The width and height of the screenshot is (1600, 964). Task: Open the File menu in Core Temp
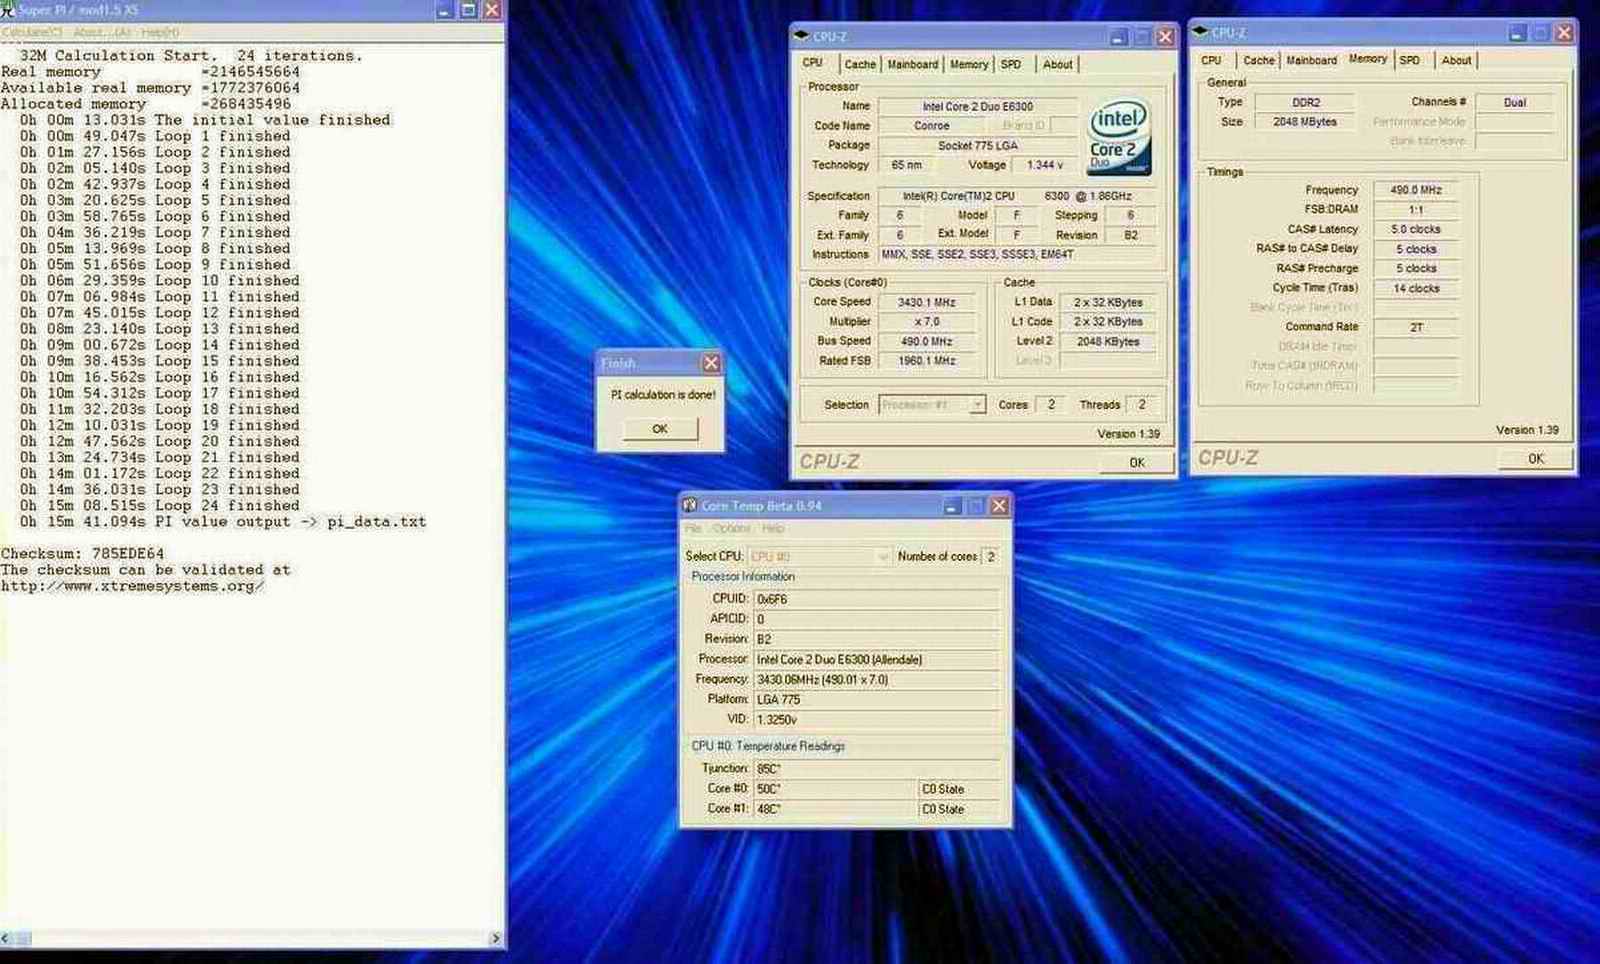[x=693, y=528]
